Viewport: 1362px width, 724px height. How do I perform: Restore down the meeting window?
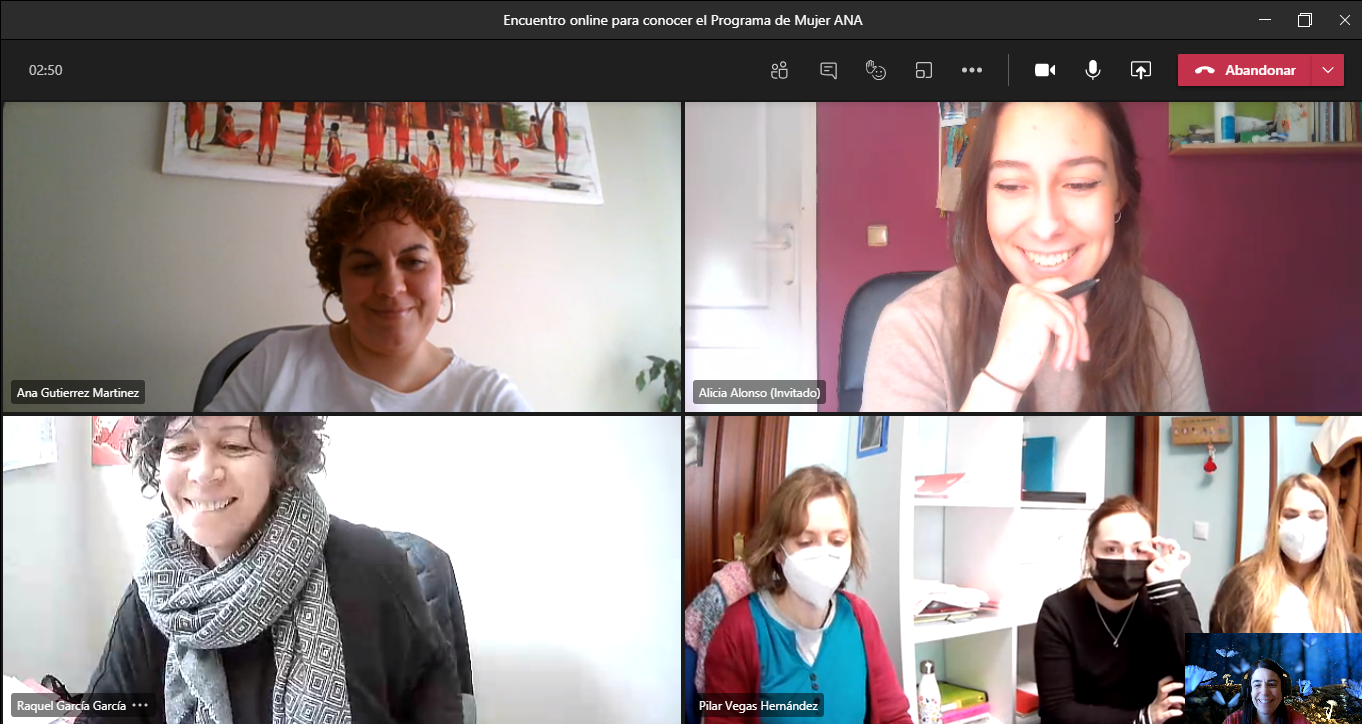(x=1305, y=20)
